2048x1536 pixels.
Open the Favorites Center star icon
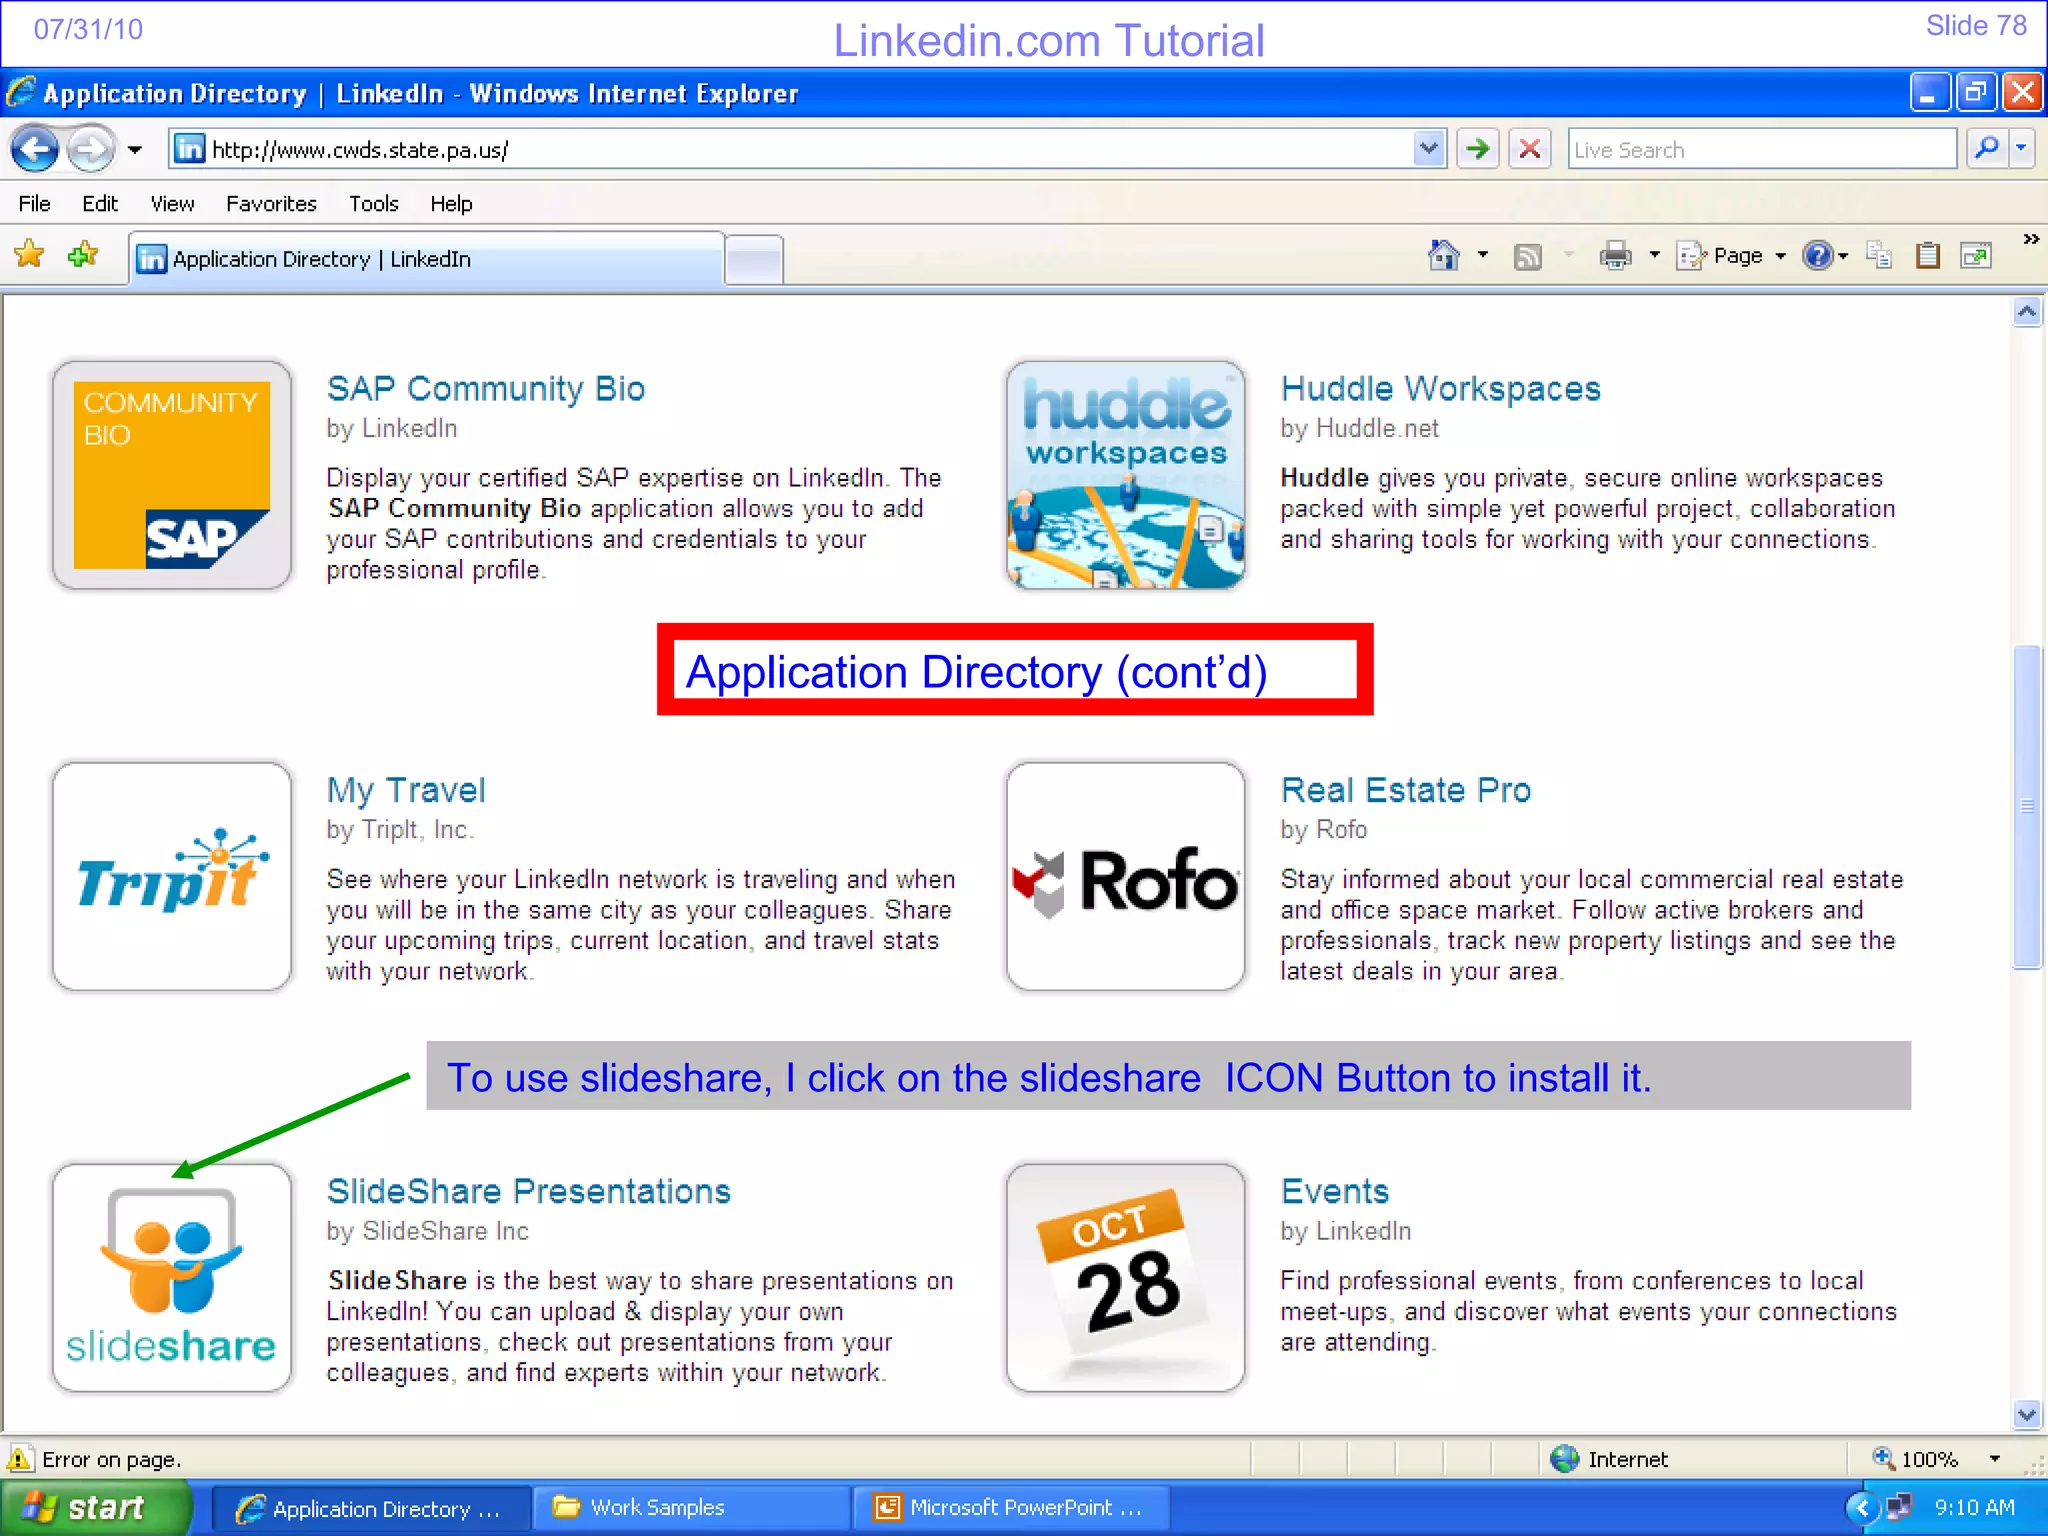(29, 256)
